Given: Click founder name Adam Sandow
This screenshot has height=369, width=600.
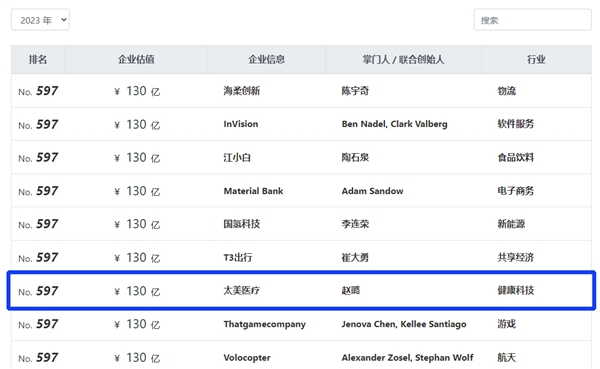Looking at the screenshot, I should (372, 191).
